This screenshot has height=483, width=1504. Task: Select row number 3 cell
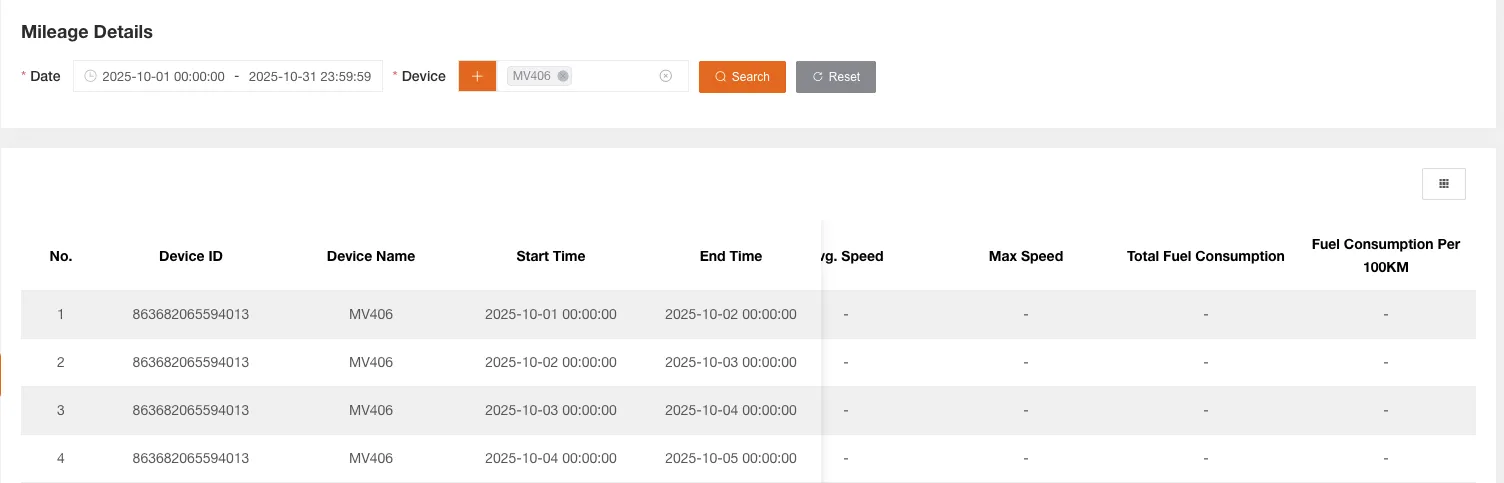(61, 410)
